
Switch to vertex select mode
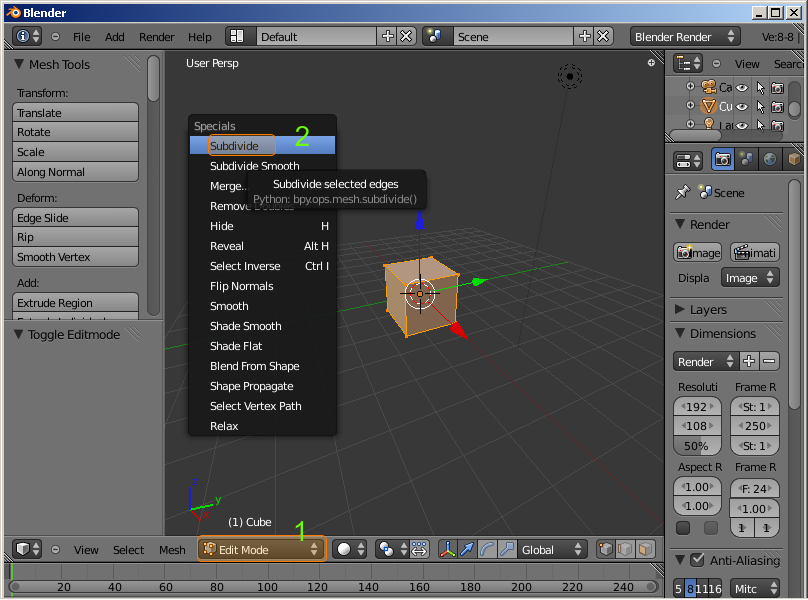point(606,549)
